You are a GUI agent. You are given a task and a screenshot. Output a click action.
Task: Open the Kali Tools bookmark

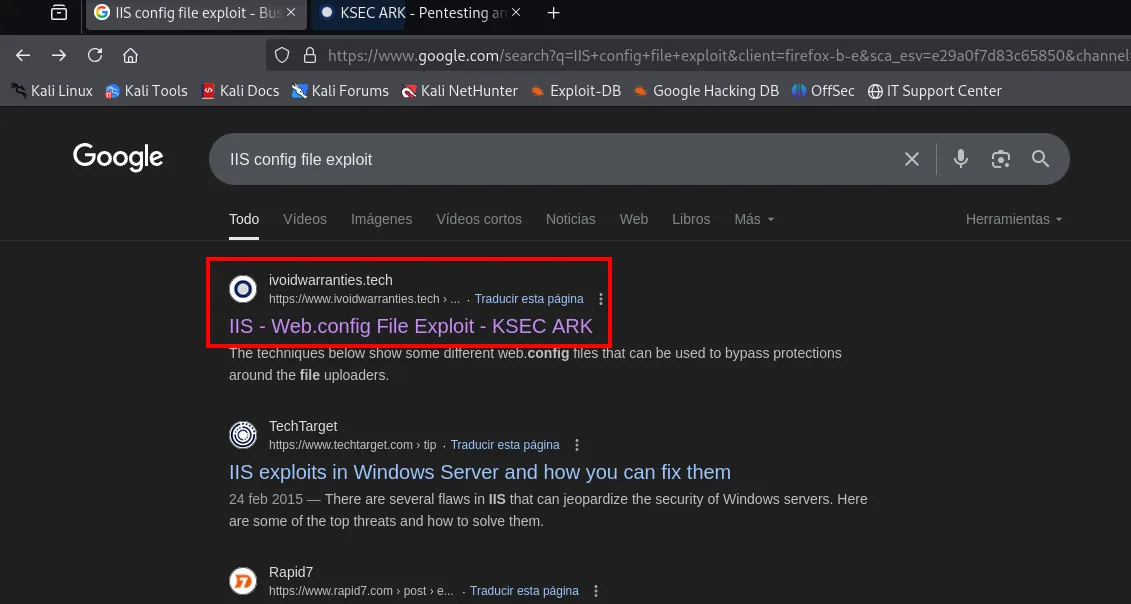tap(146, 91)
